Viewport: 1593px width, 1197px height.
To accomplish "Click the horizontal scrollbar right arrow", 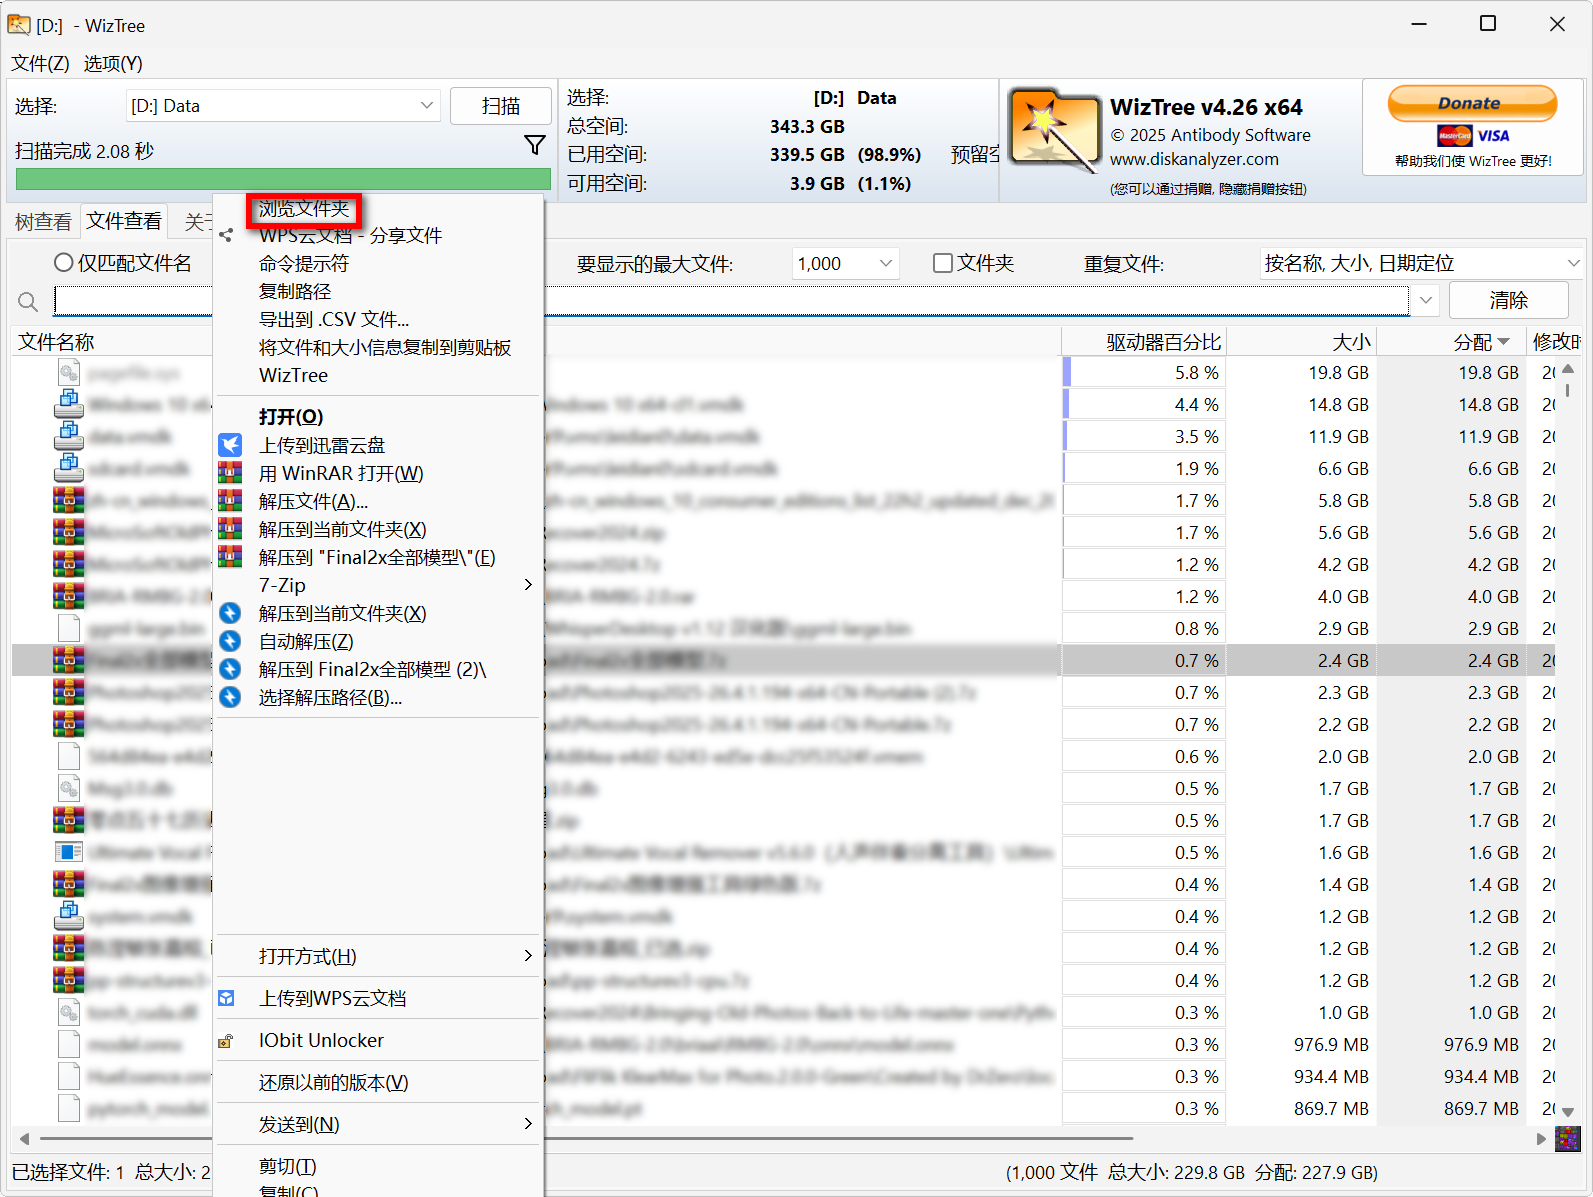I will [1542, 1139].
